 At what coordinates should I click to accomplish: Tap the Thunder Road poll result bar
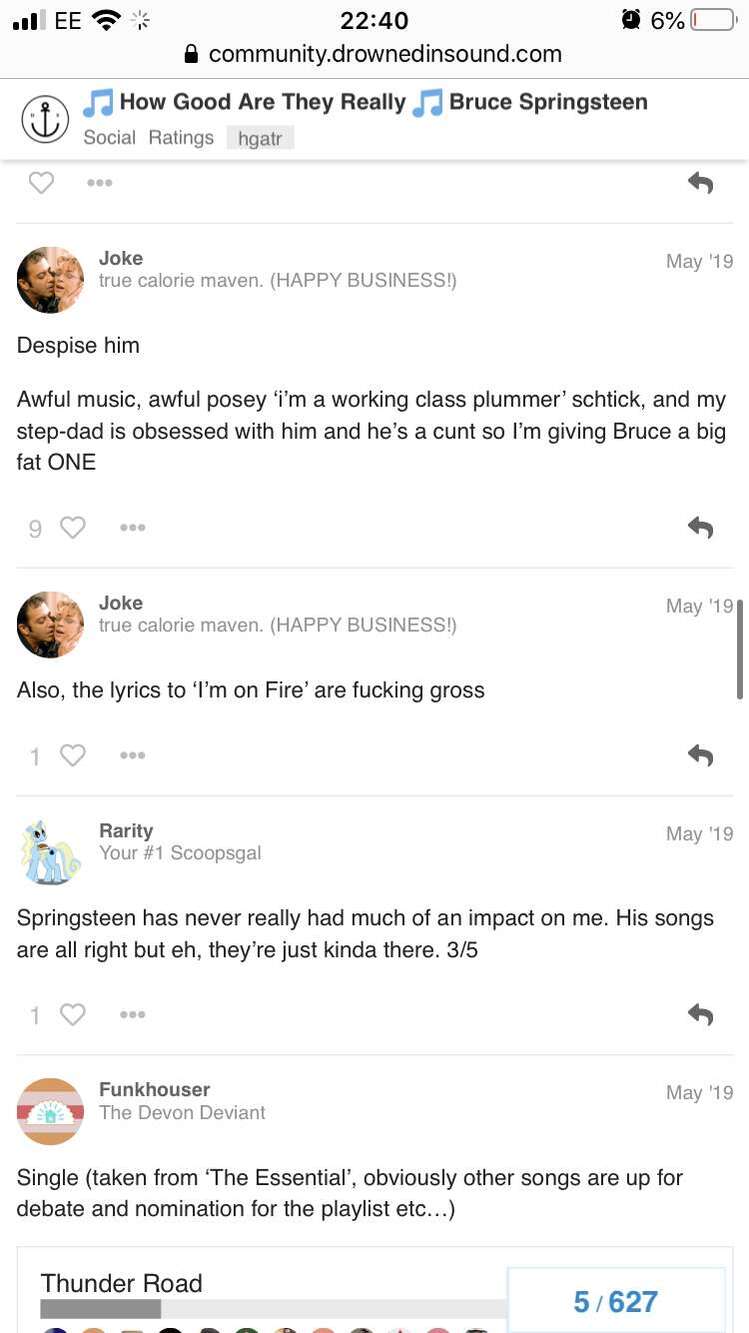pyautogui.click(x=272, y=1309)
